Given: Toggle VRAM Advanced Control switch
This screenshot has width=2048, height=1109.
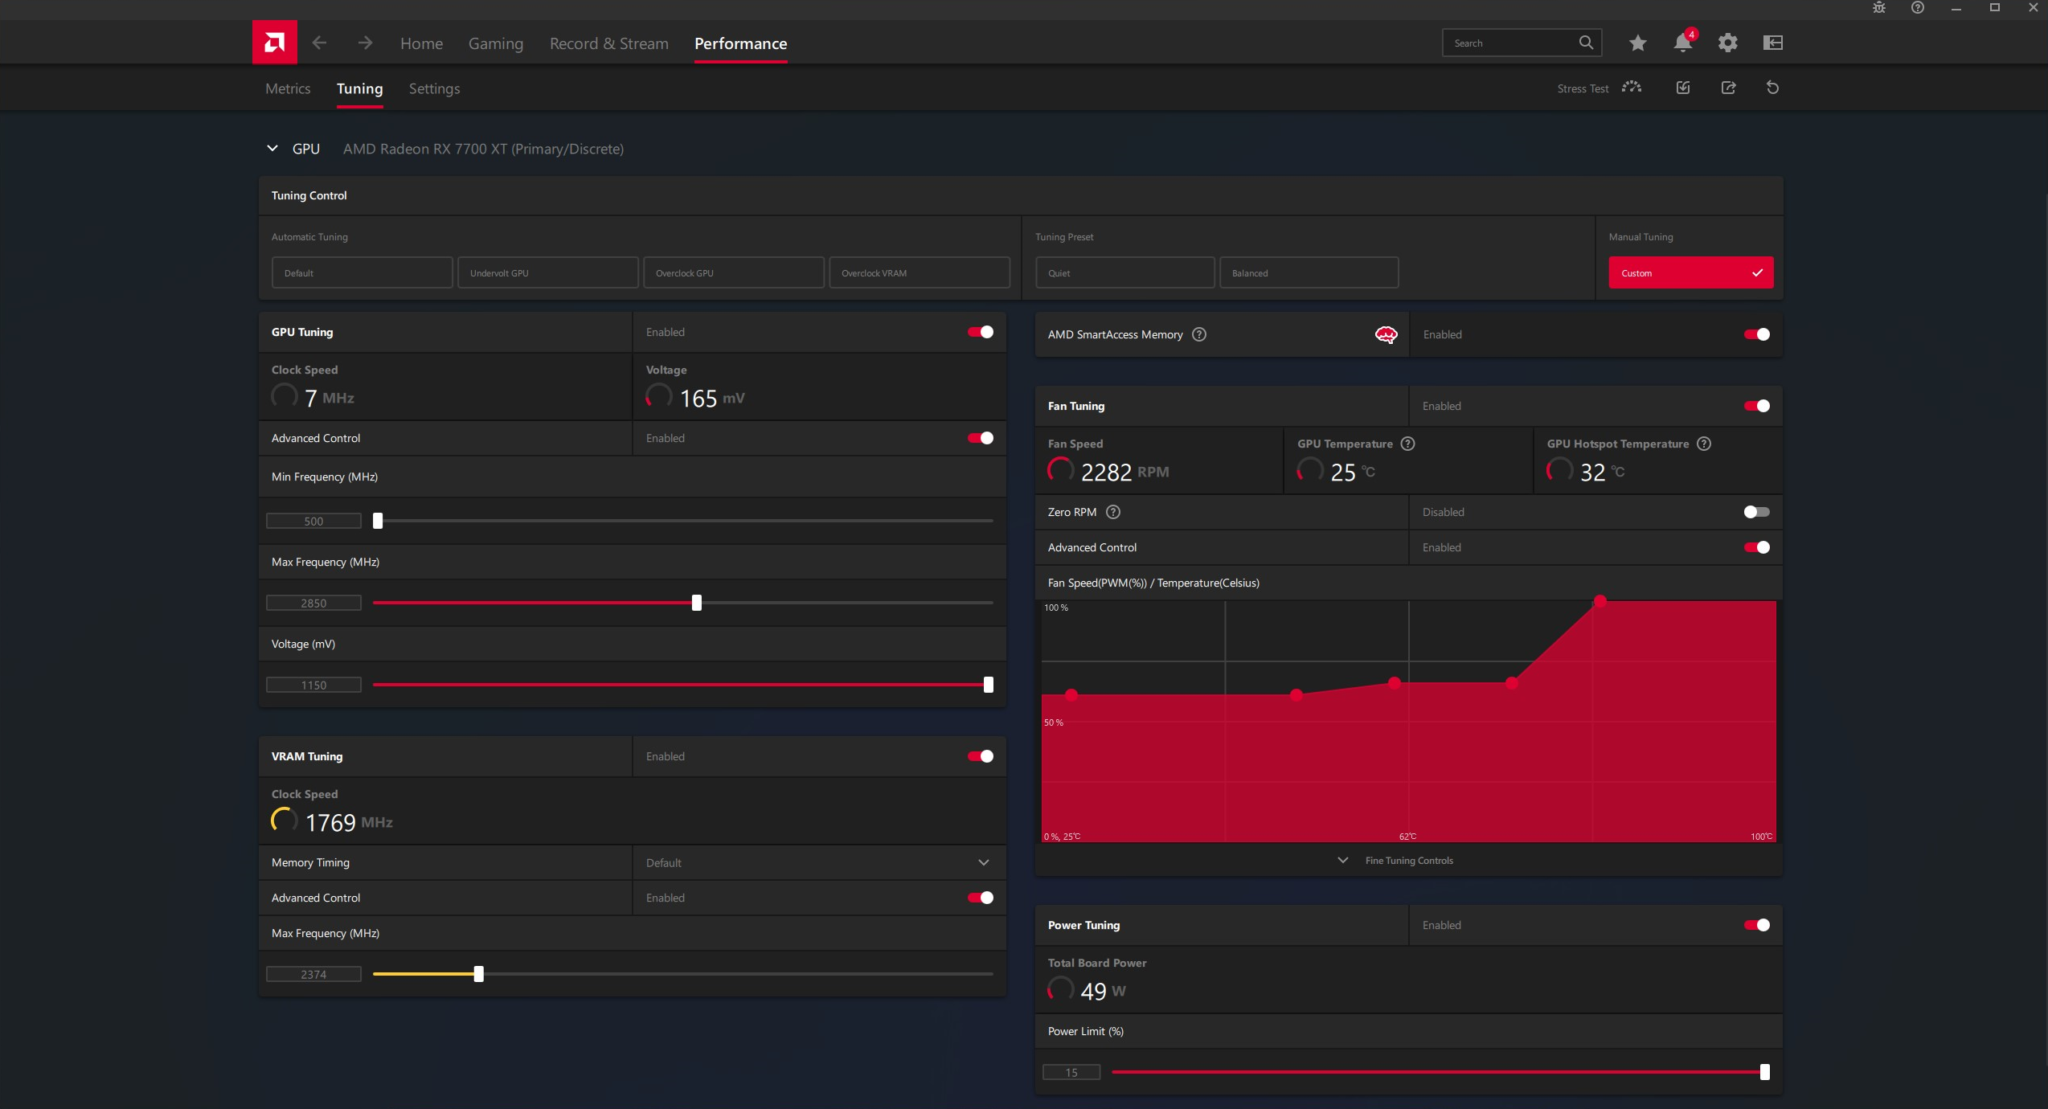Looking at the screenshot, I should coord(980,898).
